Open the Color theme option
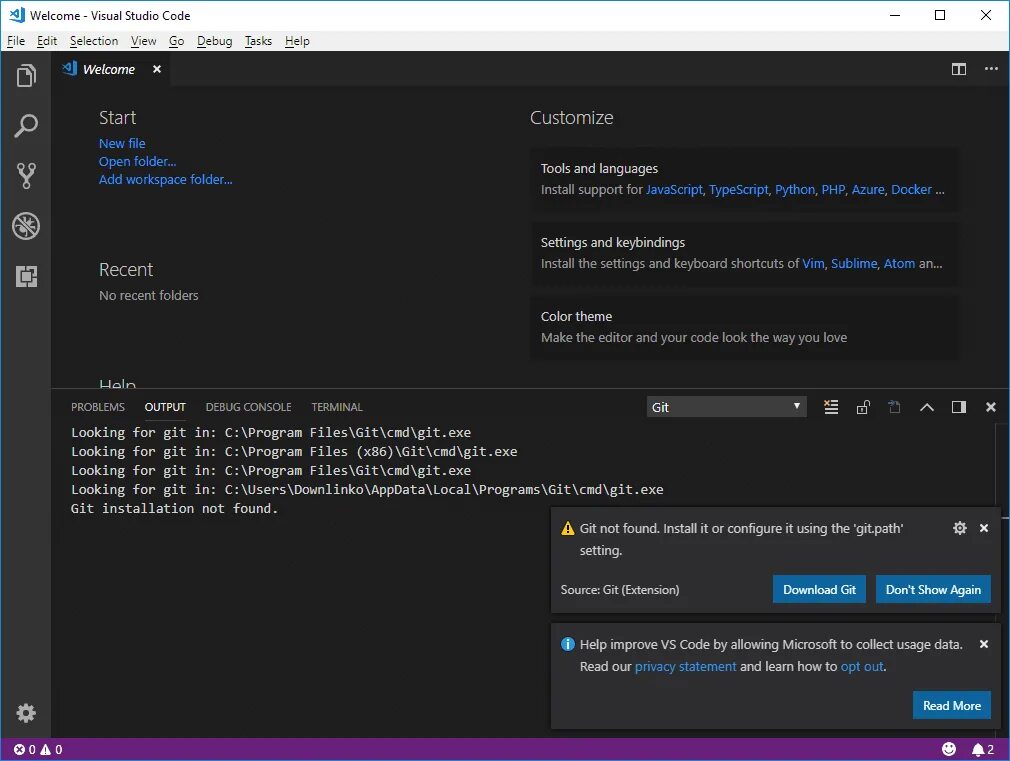Screen dimensions: 1010x761 pyautogui.click(x=744, y=327)
